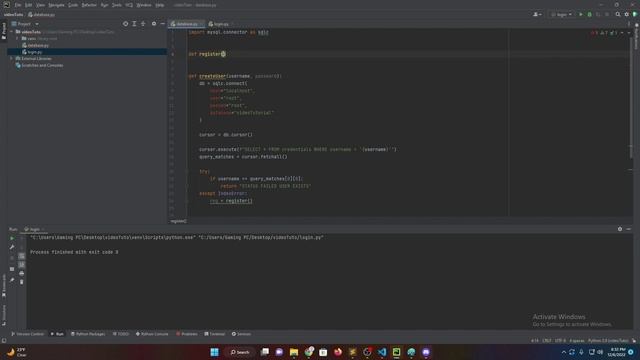This screenshot has height=360, width=640.
Task: Hide the Run panel with minus icon
Action: (x=629, y=229)
